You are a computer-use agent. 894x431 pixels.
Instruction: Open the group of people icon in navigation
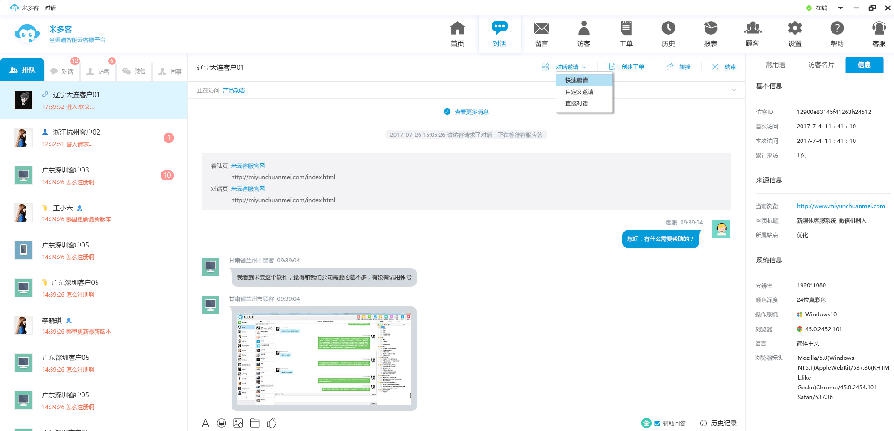point(753,28)
